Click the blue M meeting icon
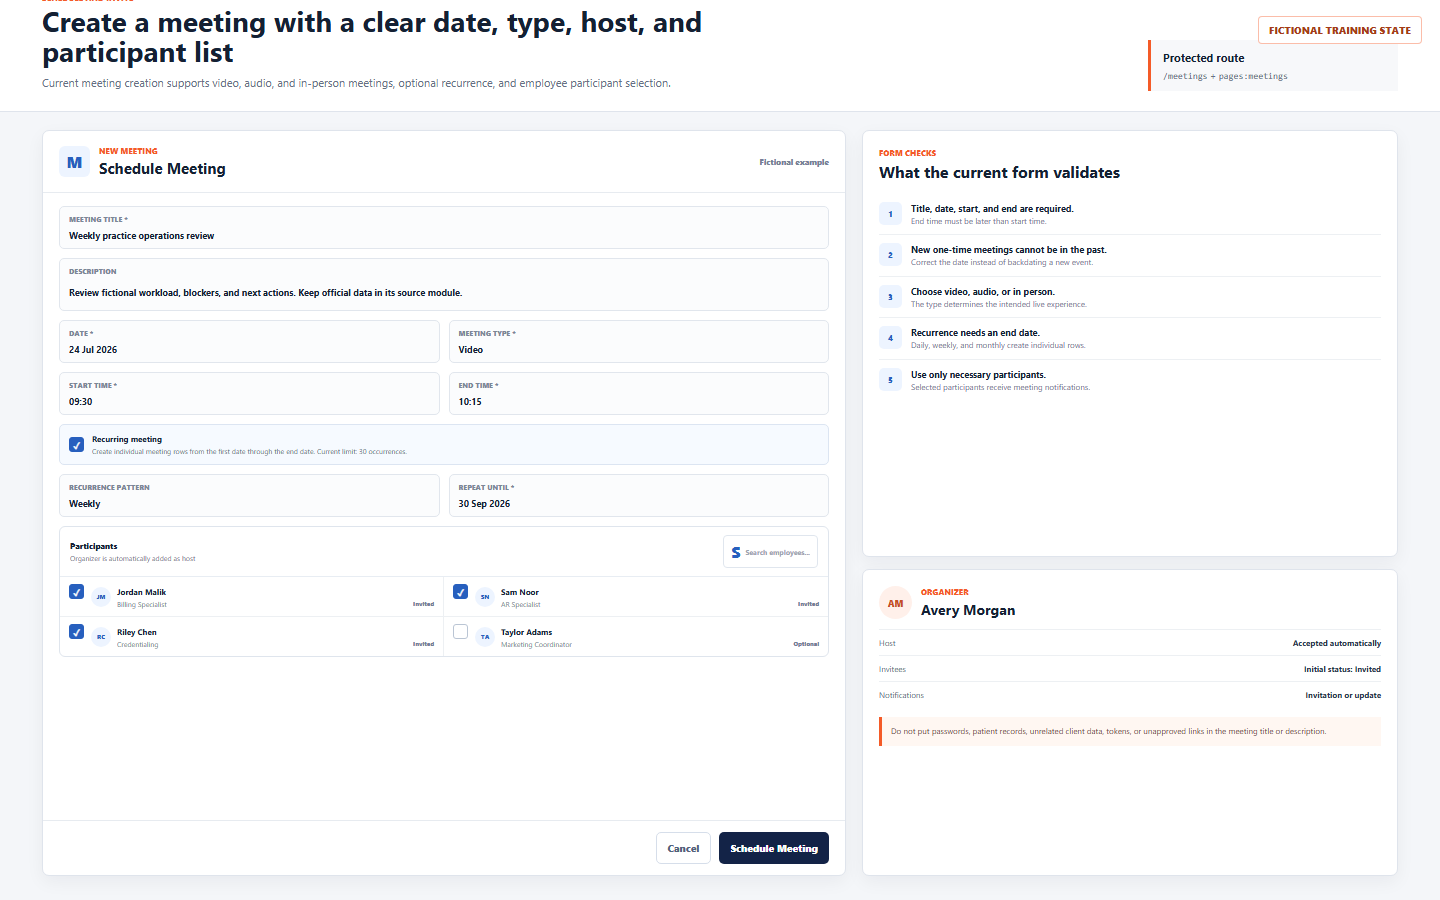 75,162
